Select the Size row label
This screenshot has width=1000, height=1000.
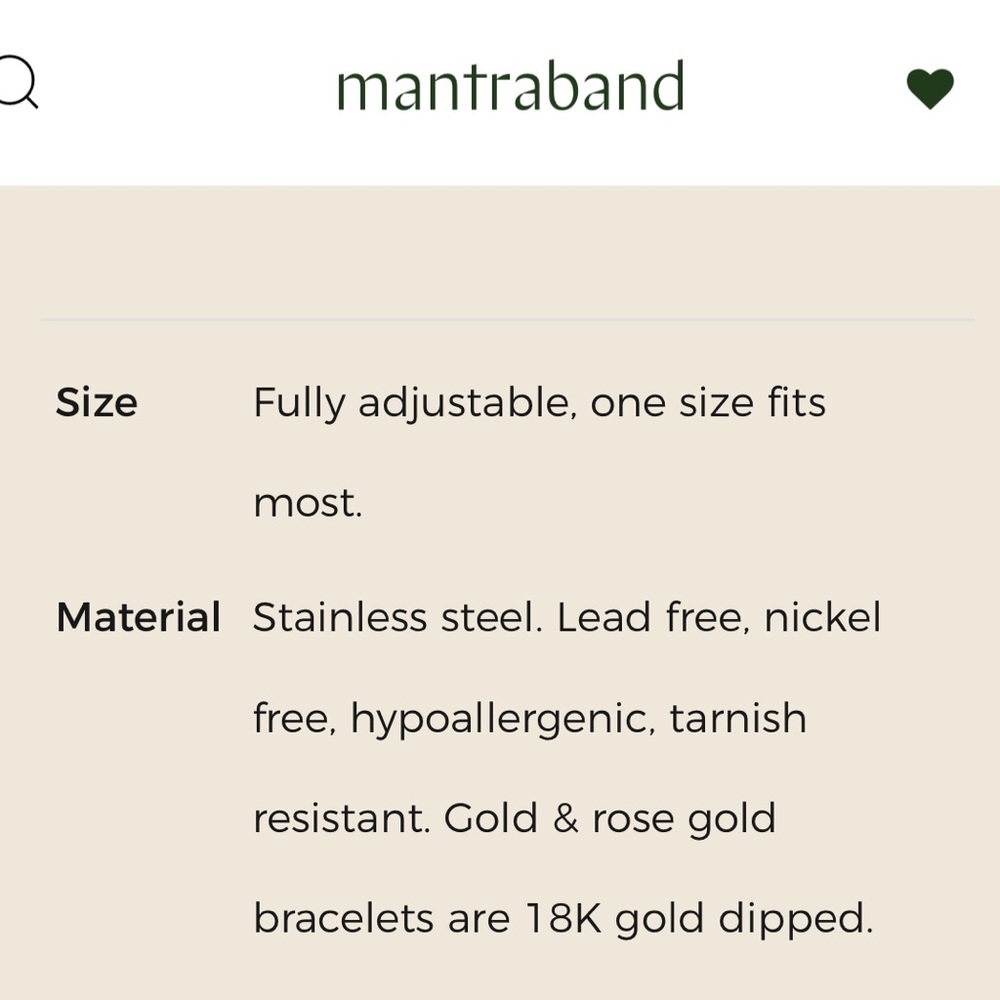[x=97, y=402]
